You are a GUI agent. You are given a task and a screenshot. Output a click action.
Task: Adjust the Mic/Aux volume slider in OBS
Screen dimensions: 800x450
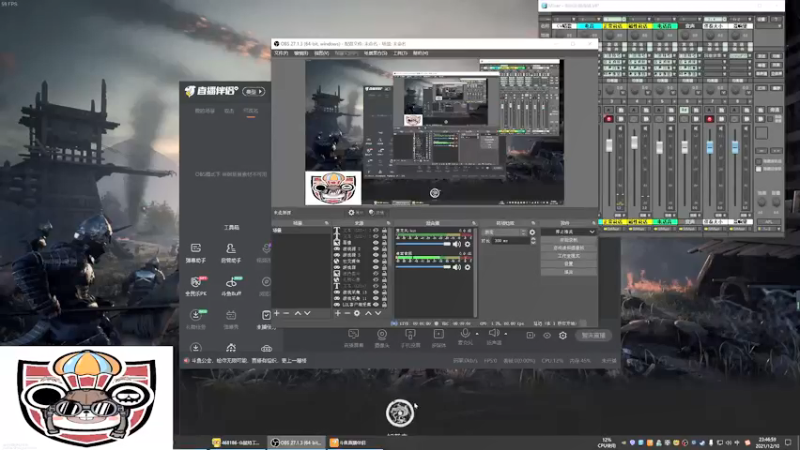point(423,244)
